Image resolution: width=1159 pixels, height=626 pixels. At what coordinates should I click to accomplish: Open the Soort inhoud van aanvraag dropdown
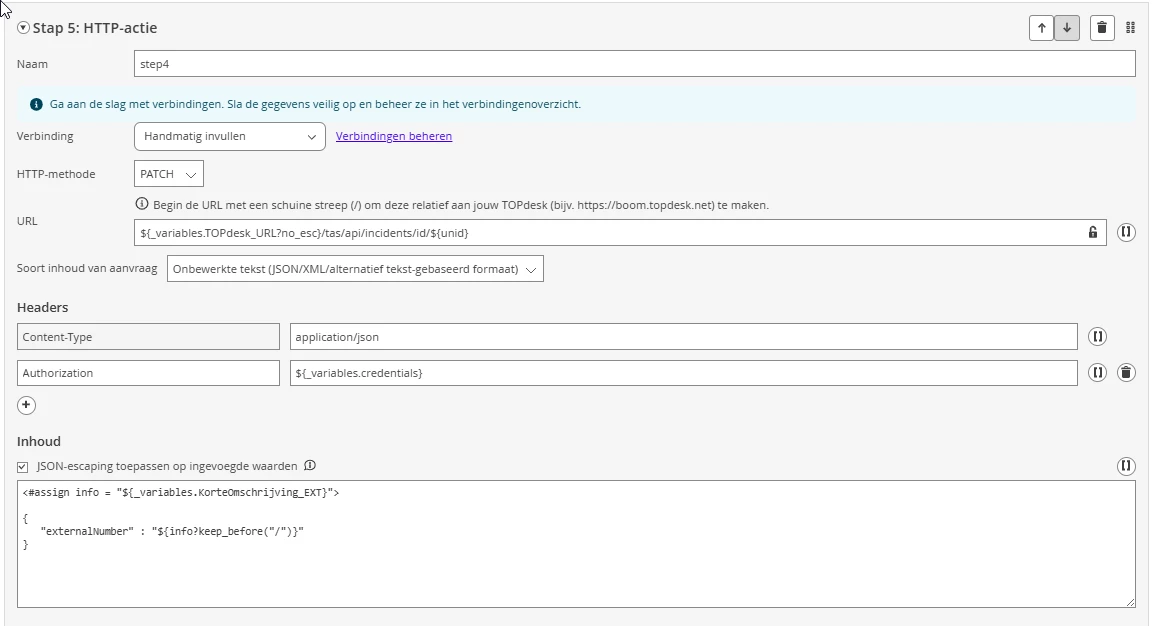point(355,268)
